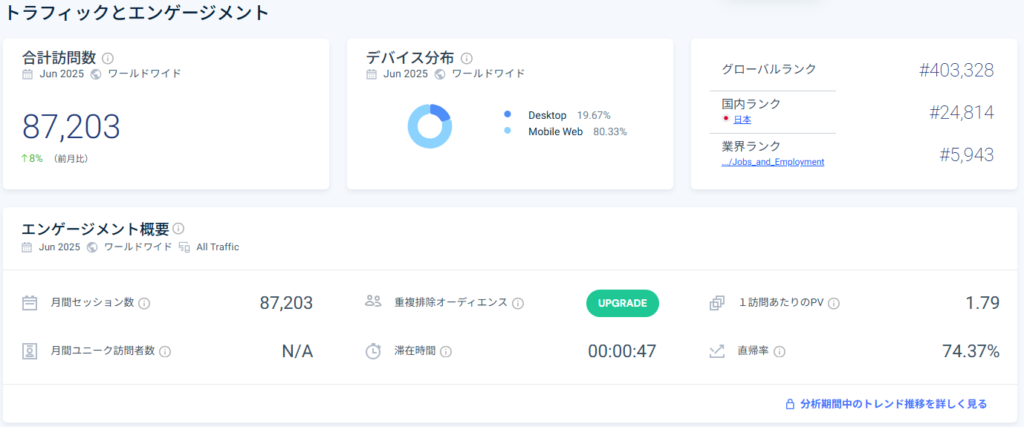The image size is (1024, 427).
Task: Click the UPGRADE button
Action: pos(622,304)
